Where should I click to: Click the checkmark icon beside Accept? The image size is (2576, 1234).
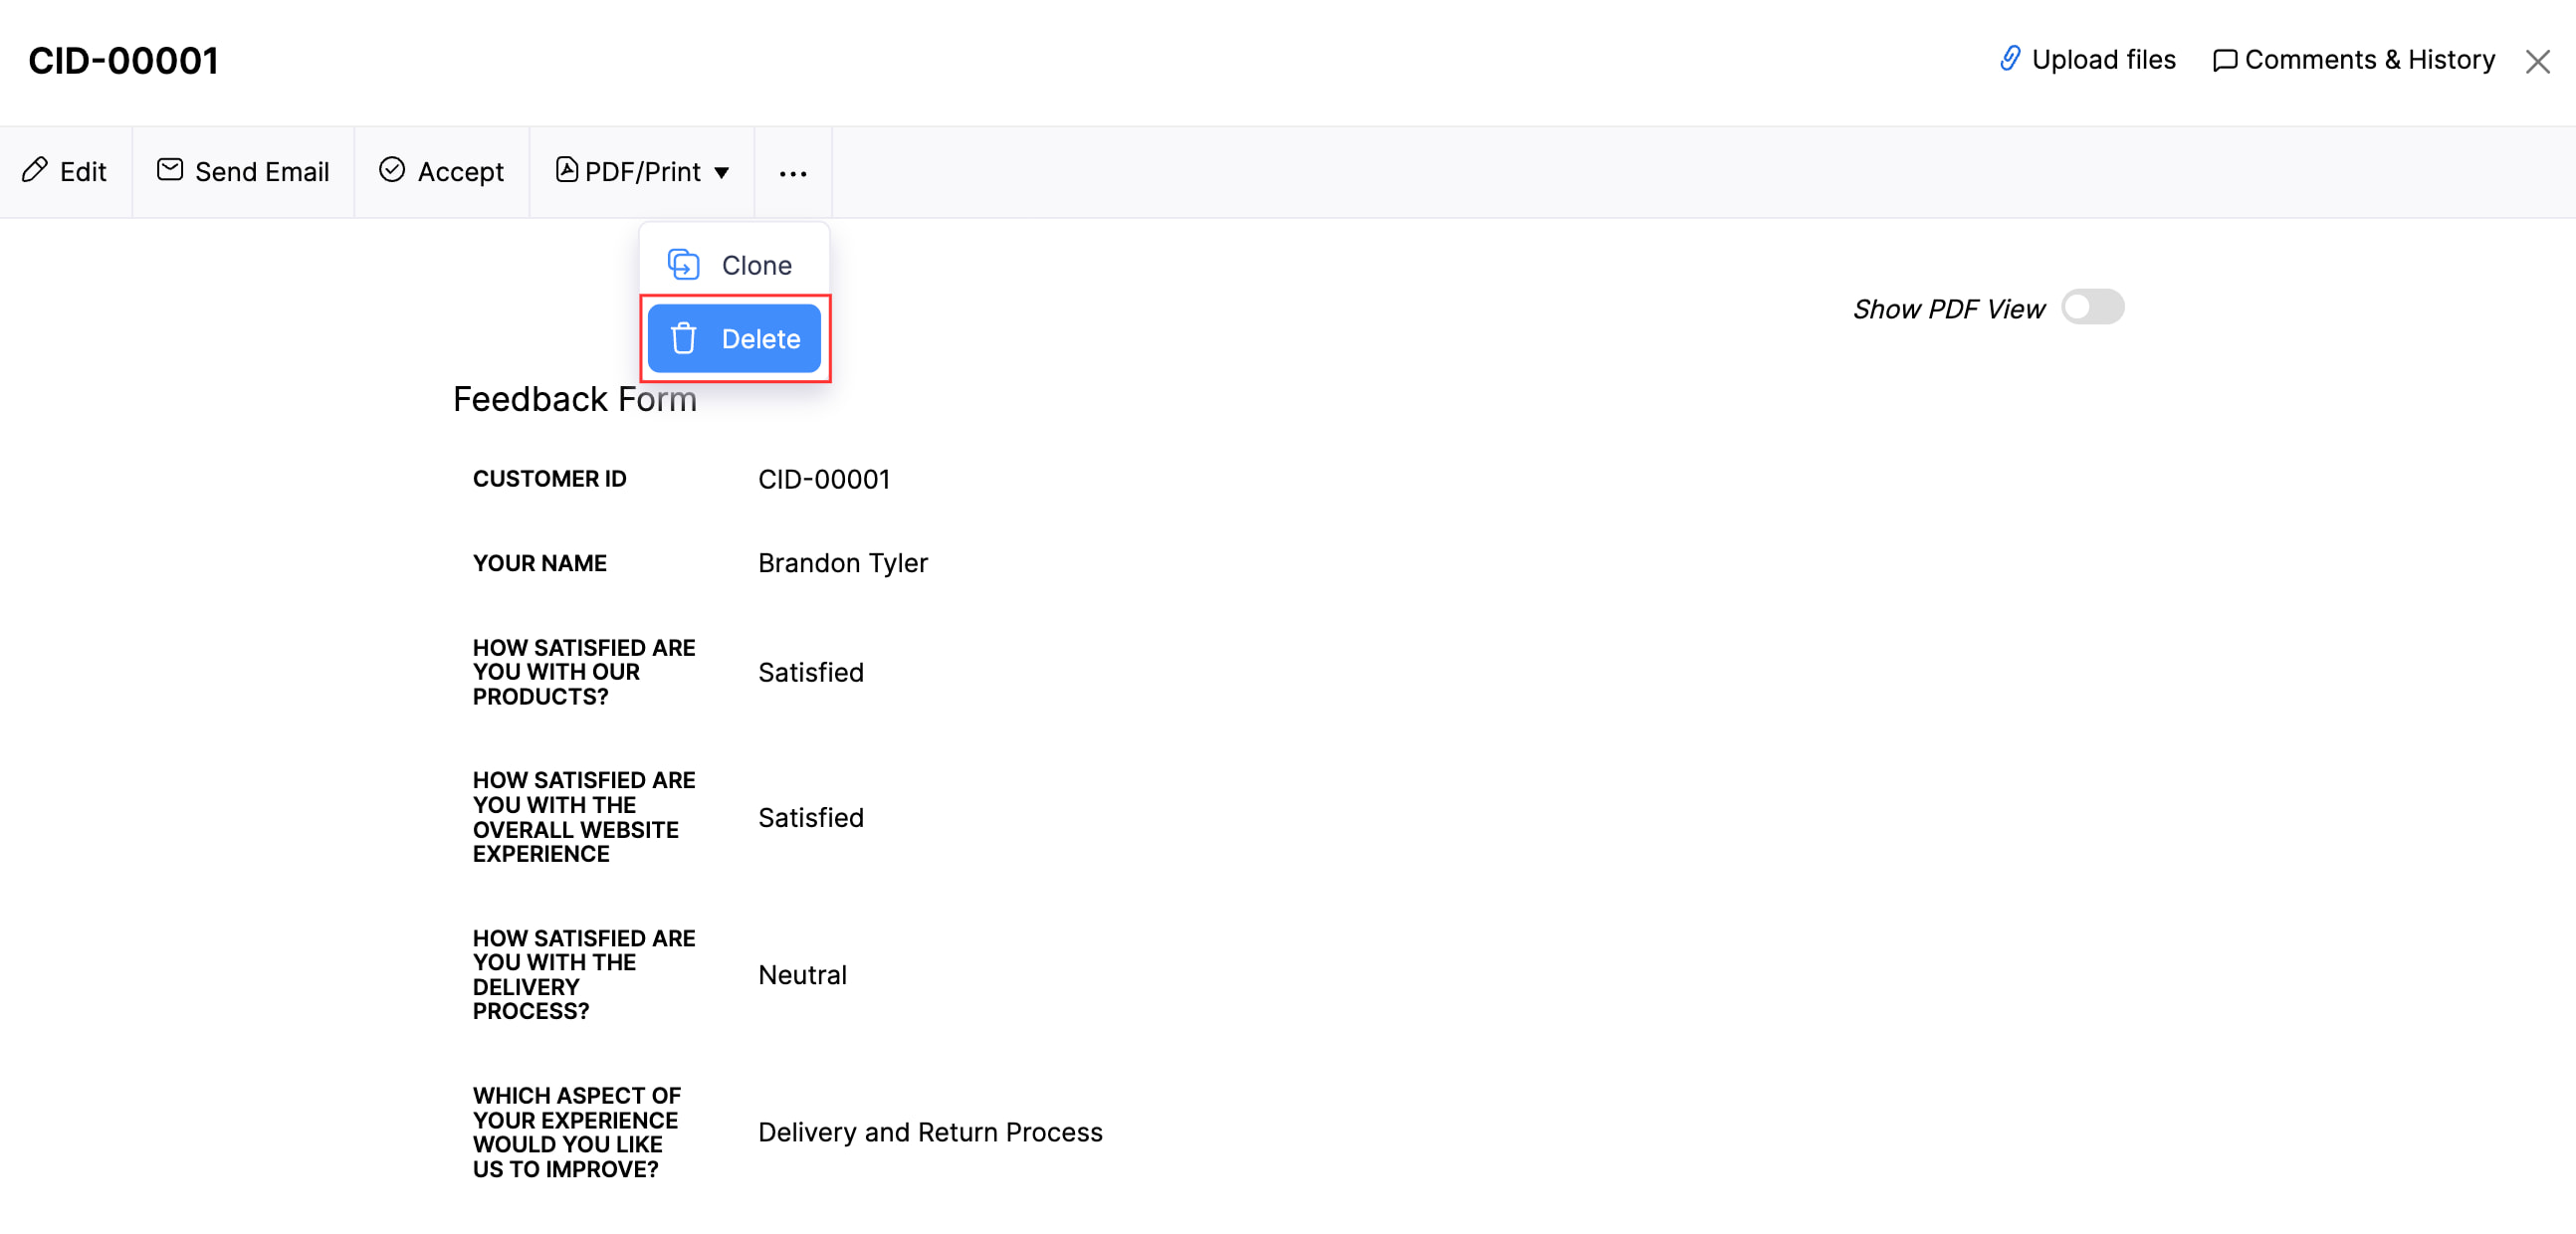click(392, 171)
